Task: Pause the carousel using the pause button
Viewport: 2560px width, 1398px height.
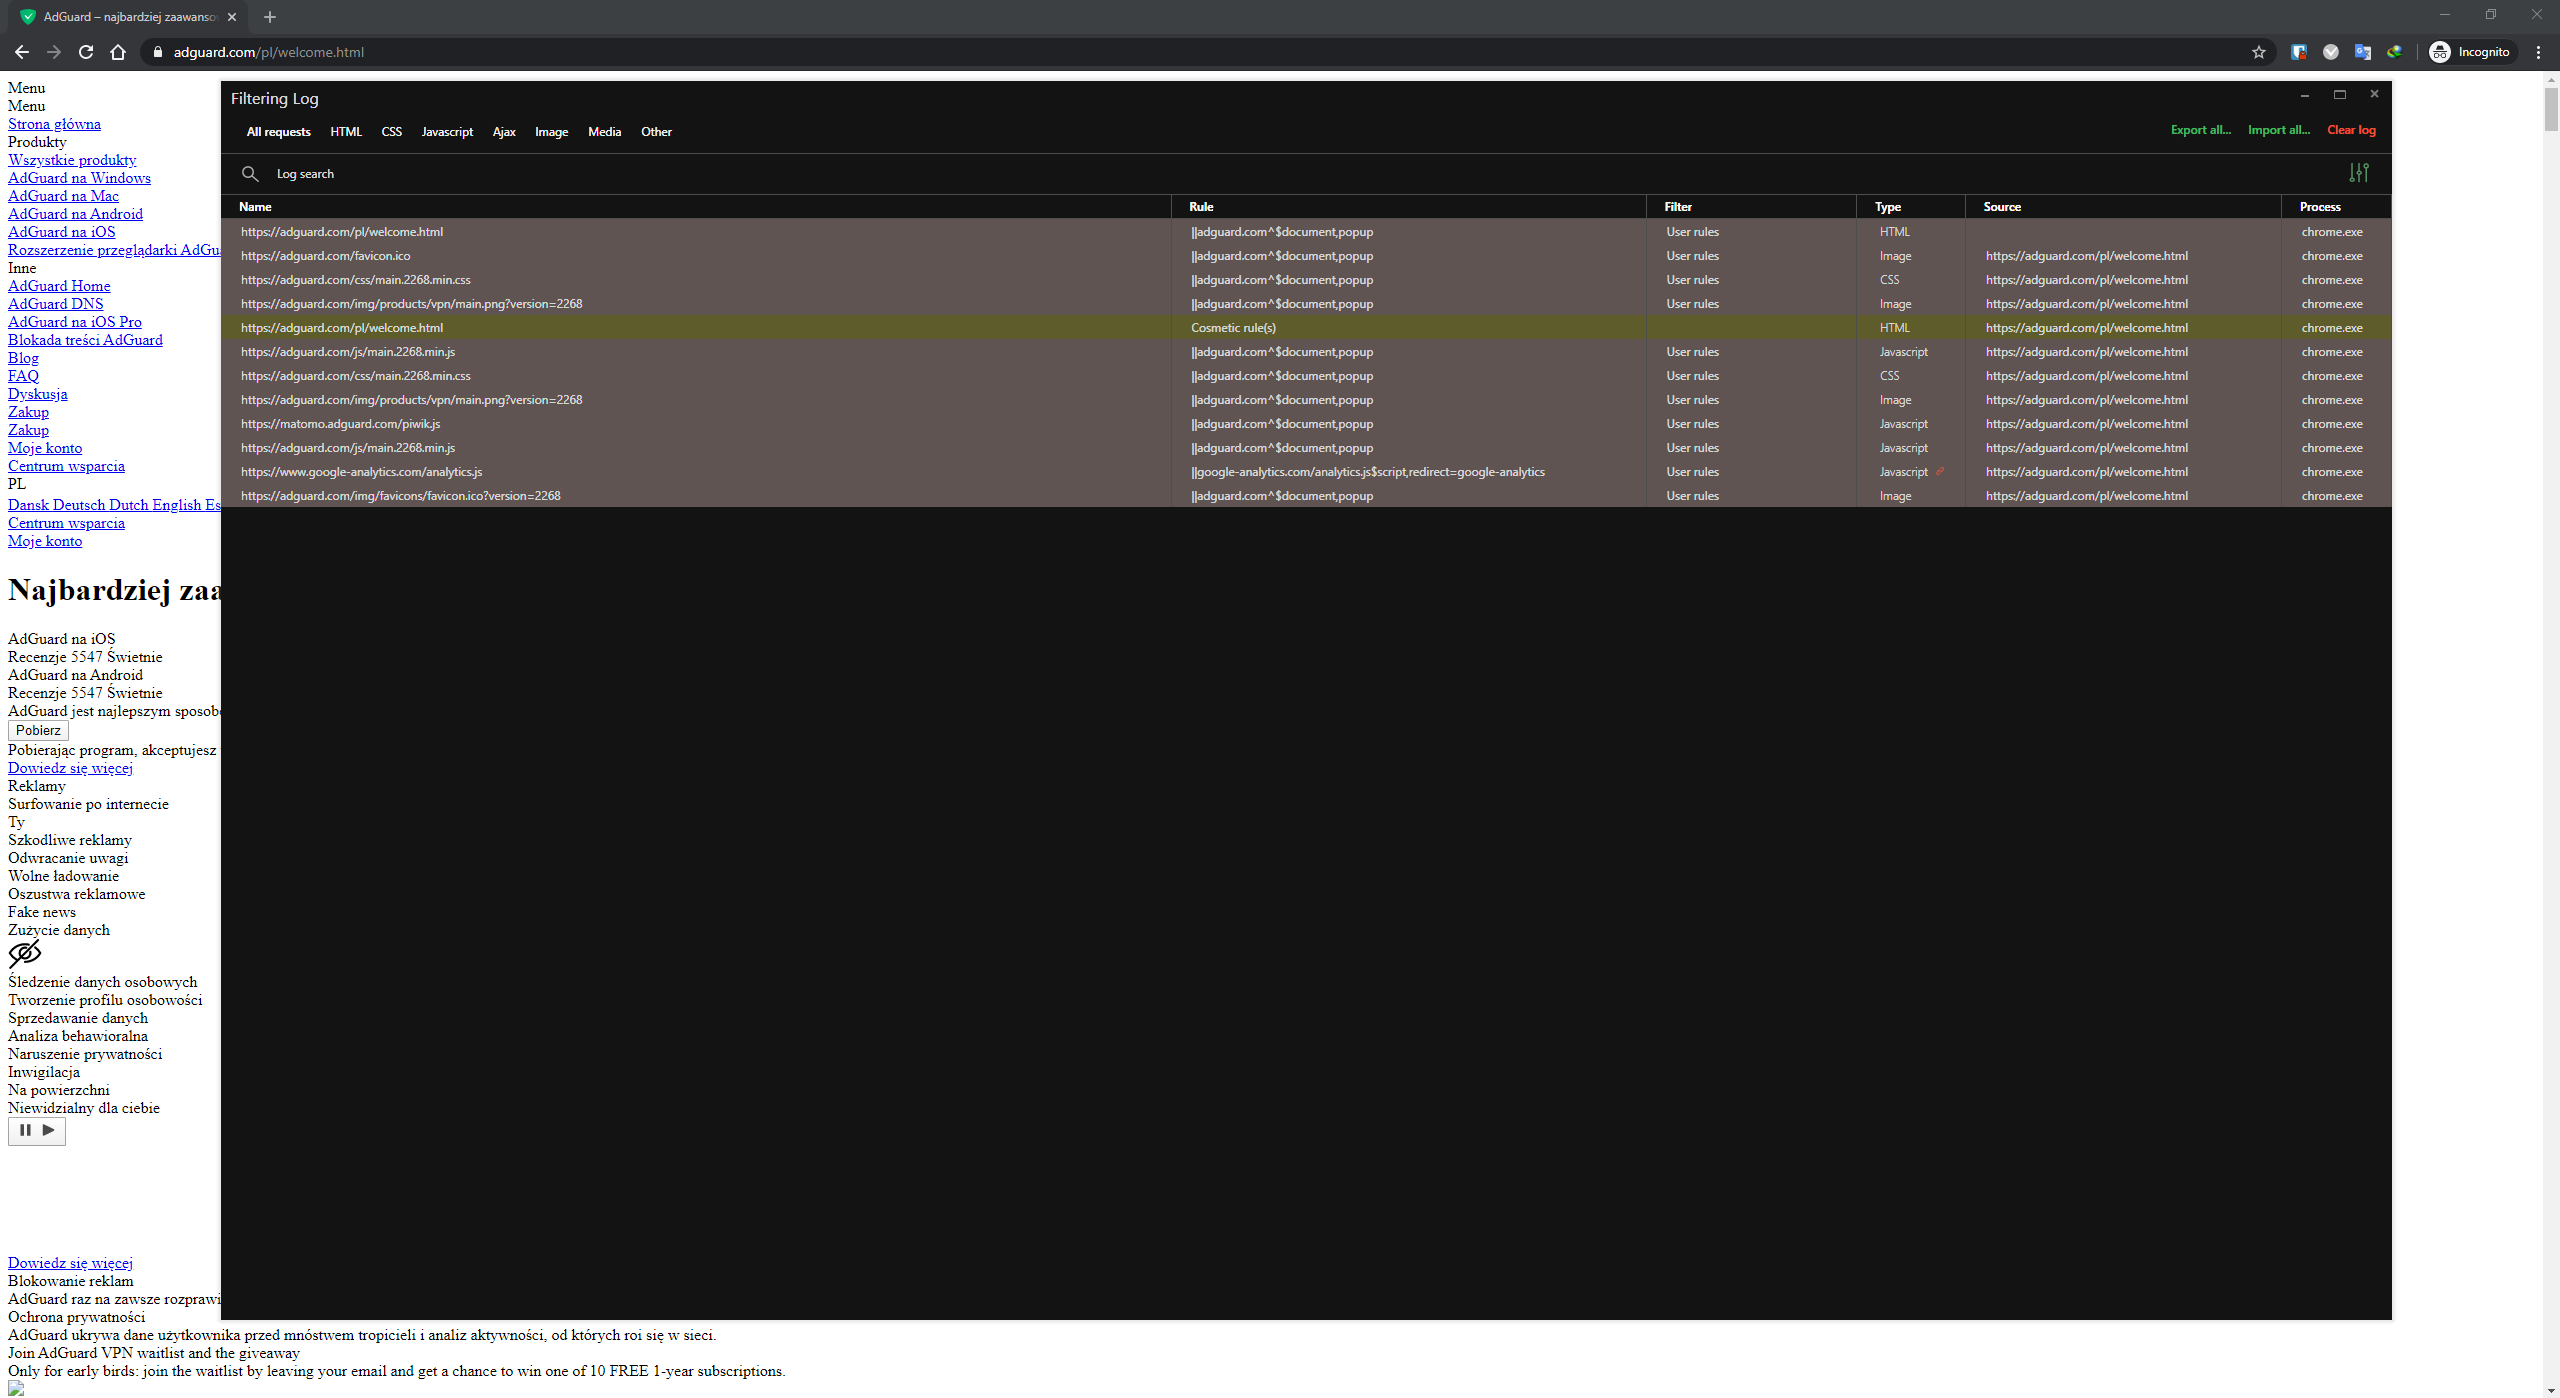Action: [x=25, y=1131]
